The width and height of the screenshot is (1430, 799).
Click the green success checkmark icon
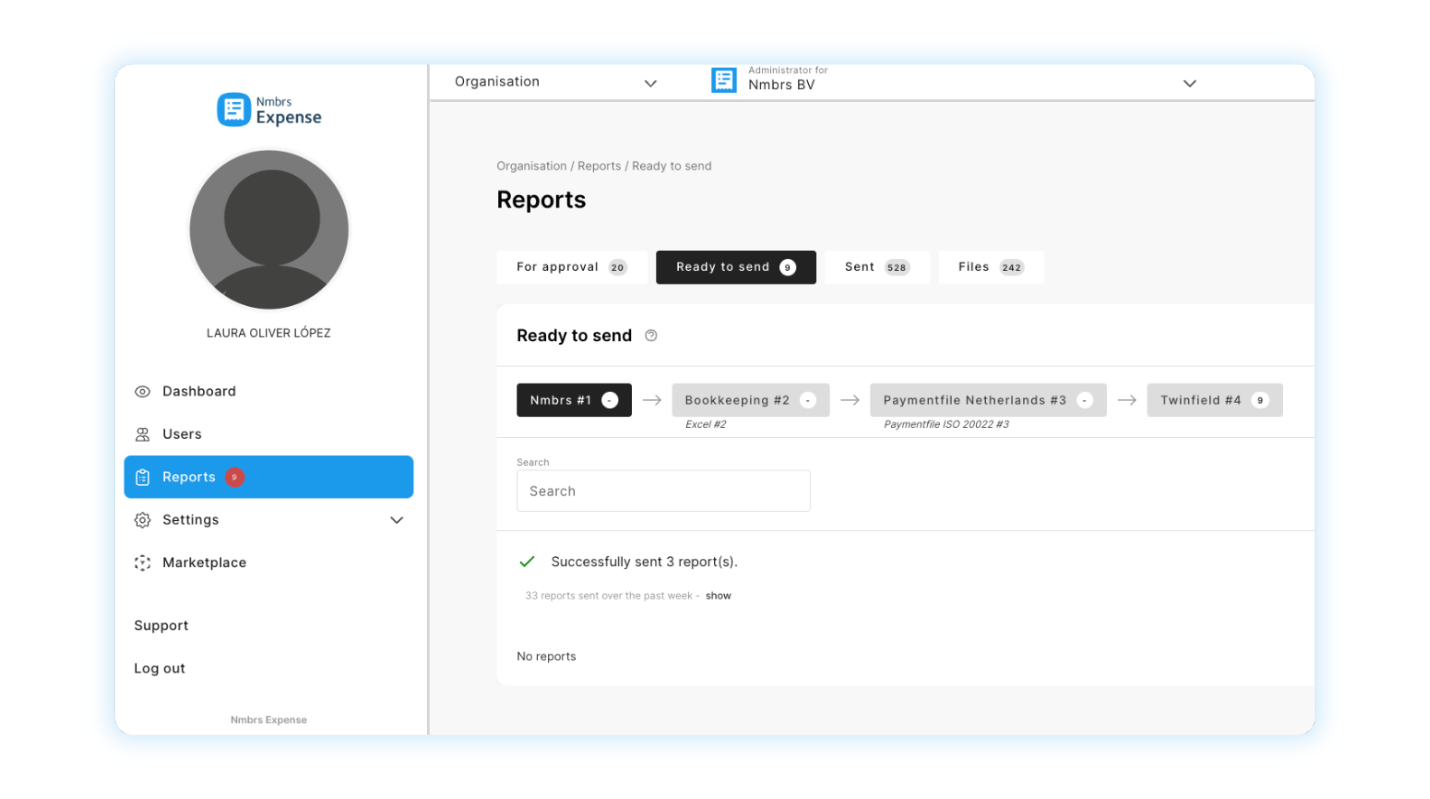click(x=527, y=562)
